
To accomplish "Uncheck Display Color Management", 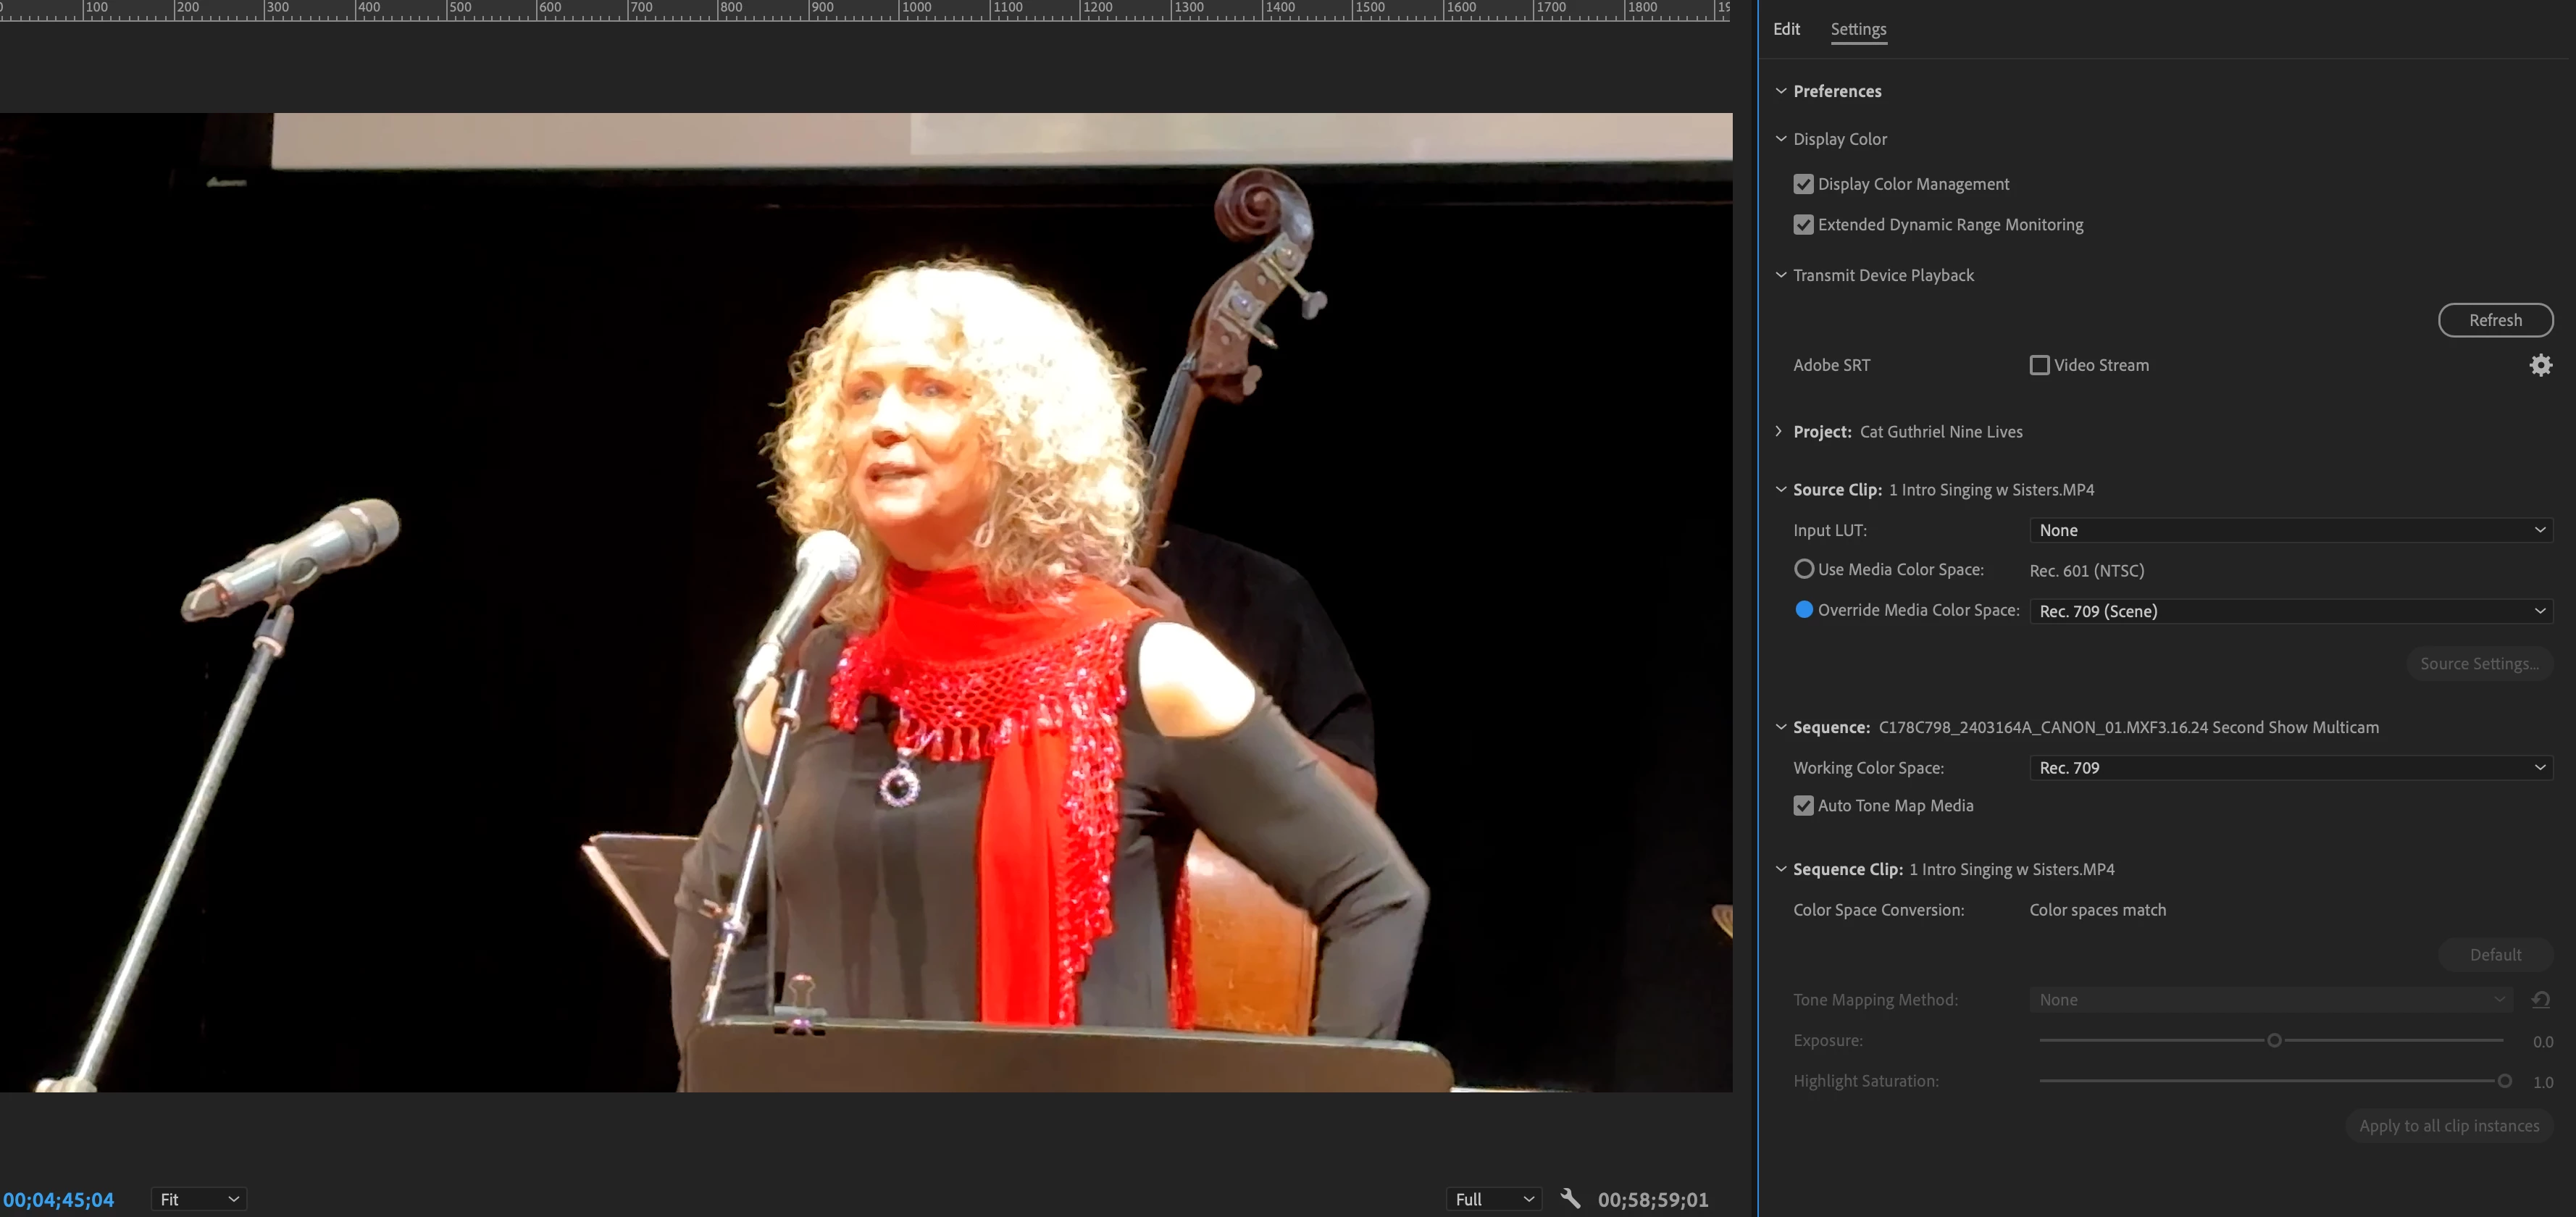I will click(1803, 184).
